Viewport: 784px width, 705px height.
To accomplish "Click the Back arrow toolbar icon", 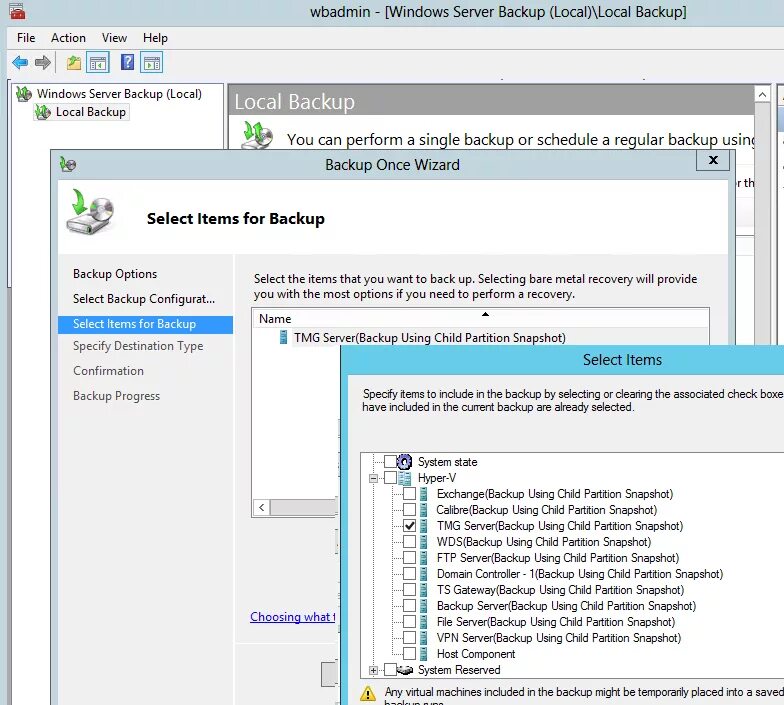I will click(20, 63).
